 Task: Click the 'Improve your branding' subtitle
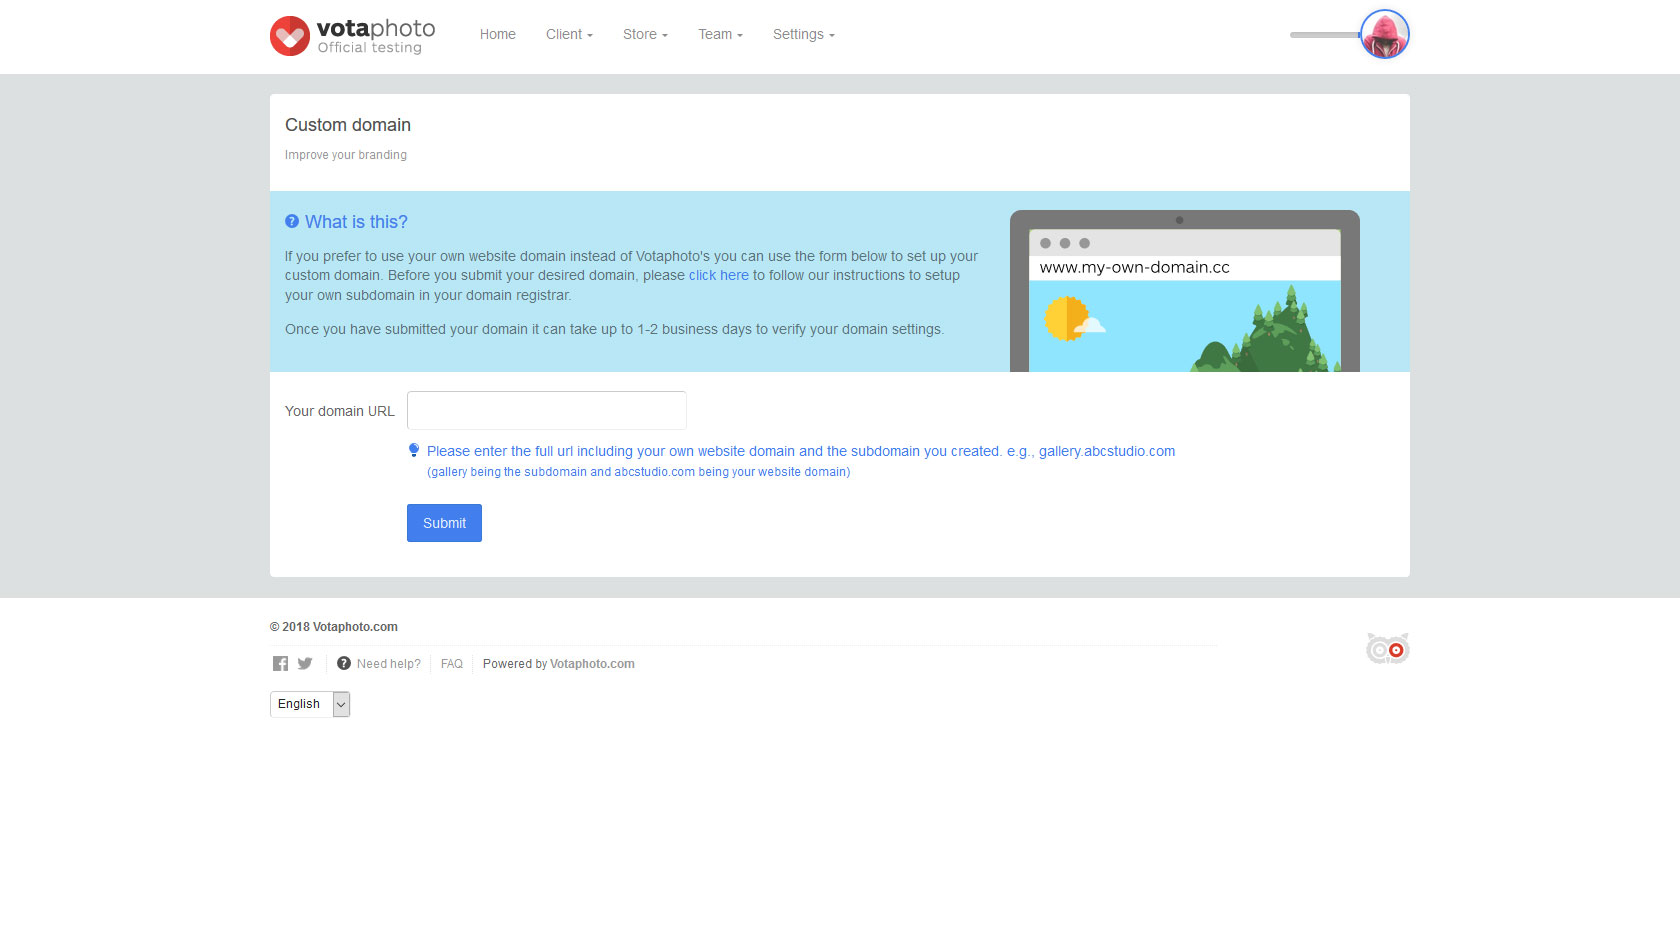[346, 155]
